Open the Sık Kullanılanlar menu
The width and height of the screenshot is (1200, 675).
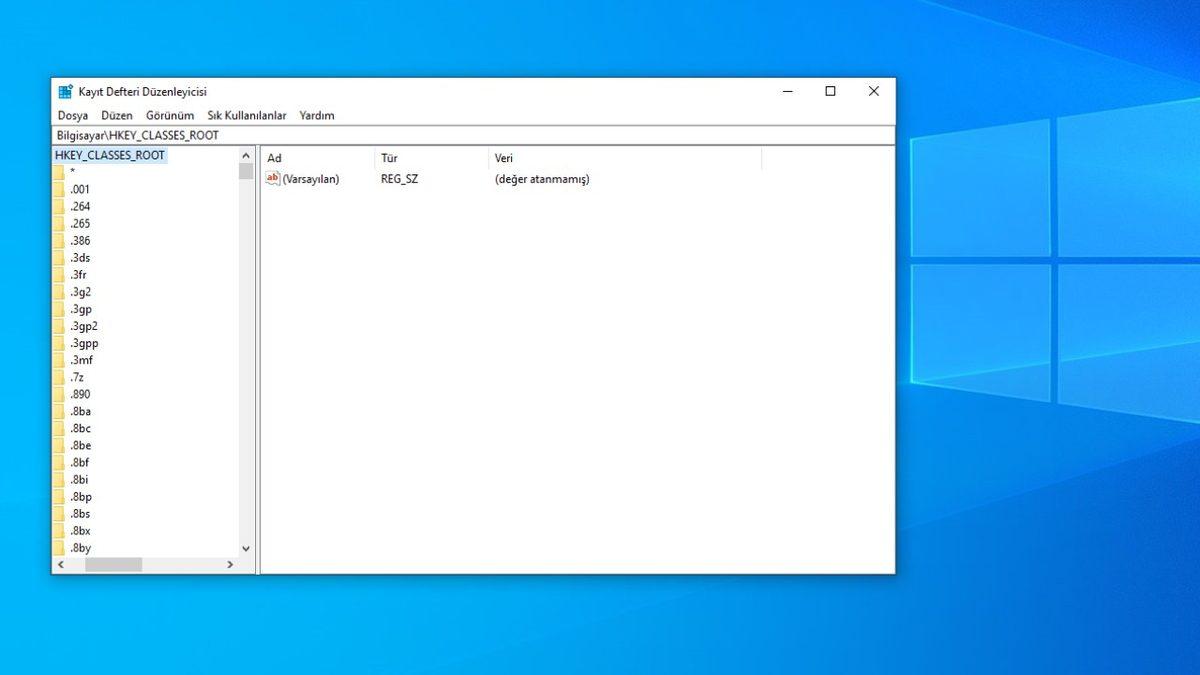[245, 115]
